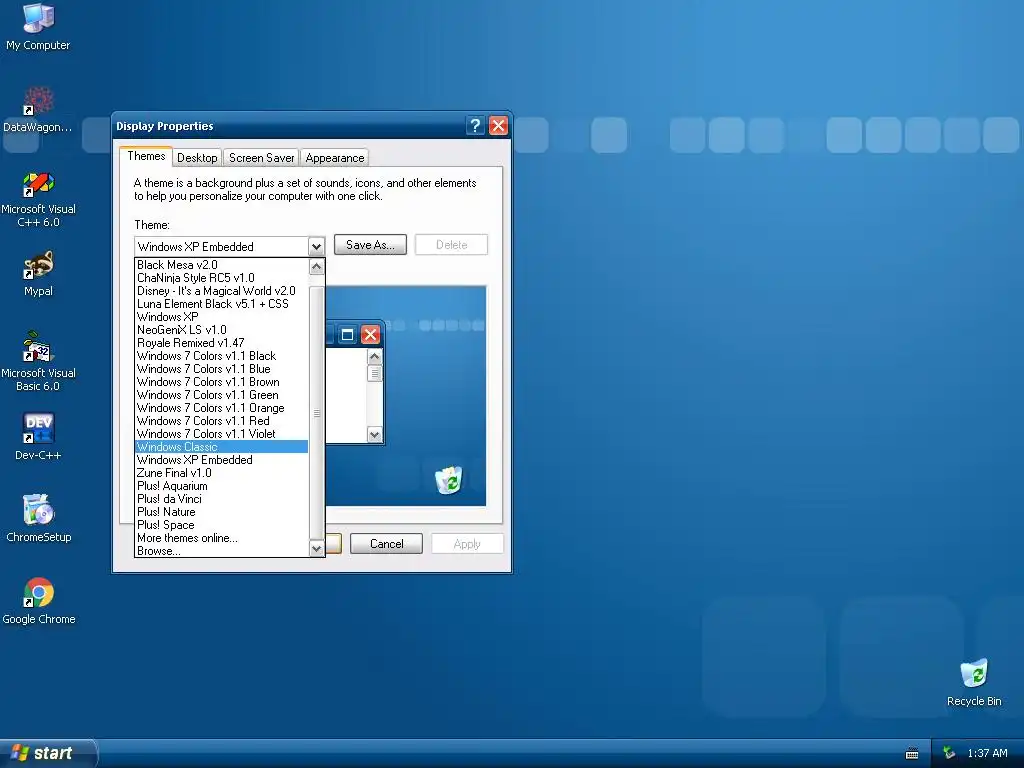
Task: Click the Theme combo box dropdown arrow
Action: [316, 247]
